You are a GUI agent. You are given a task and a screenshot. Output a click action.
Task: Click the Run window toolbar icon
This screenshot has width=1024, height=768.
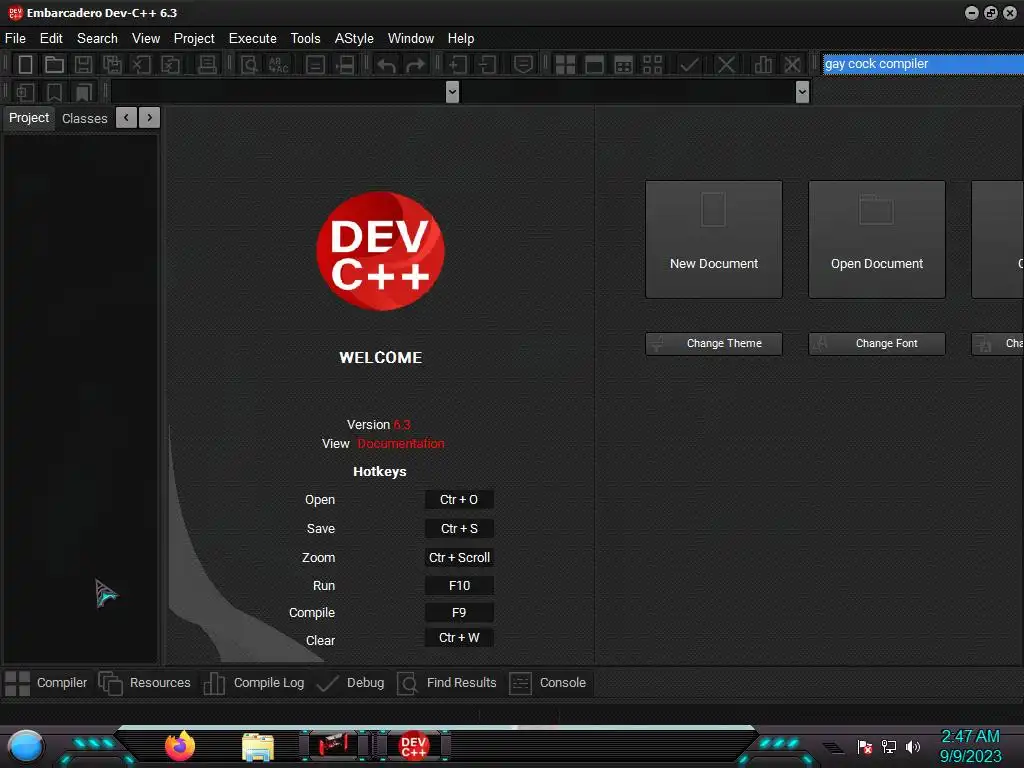594,64
